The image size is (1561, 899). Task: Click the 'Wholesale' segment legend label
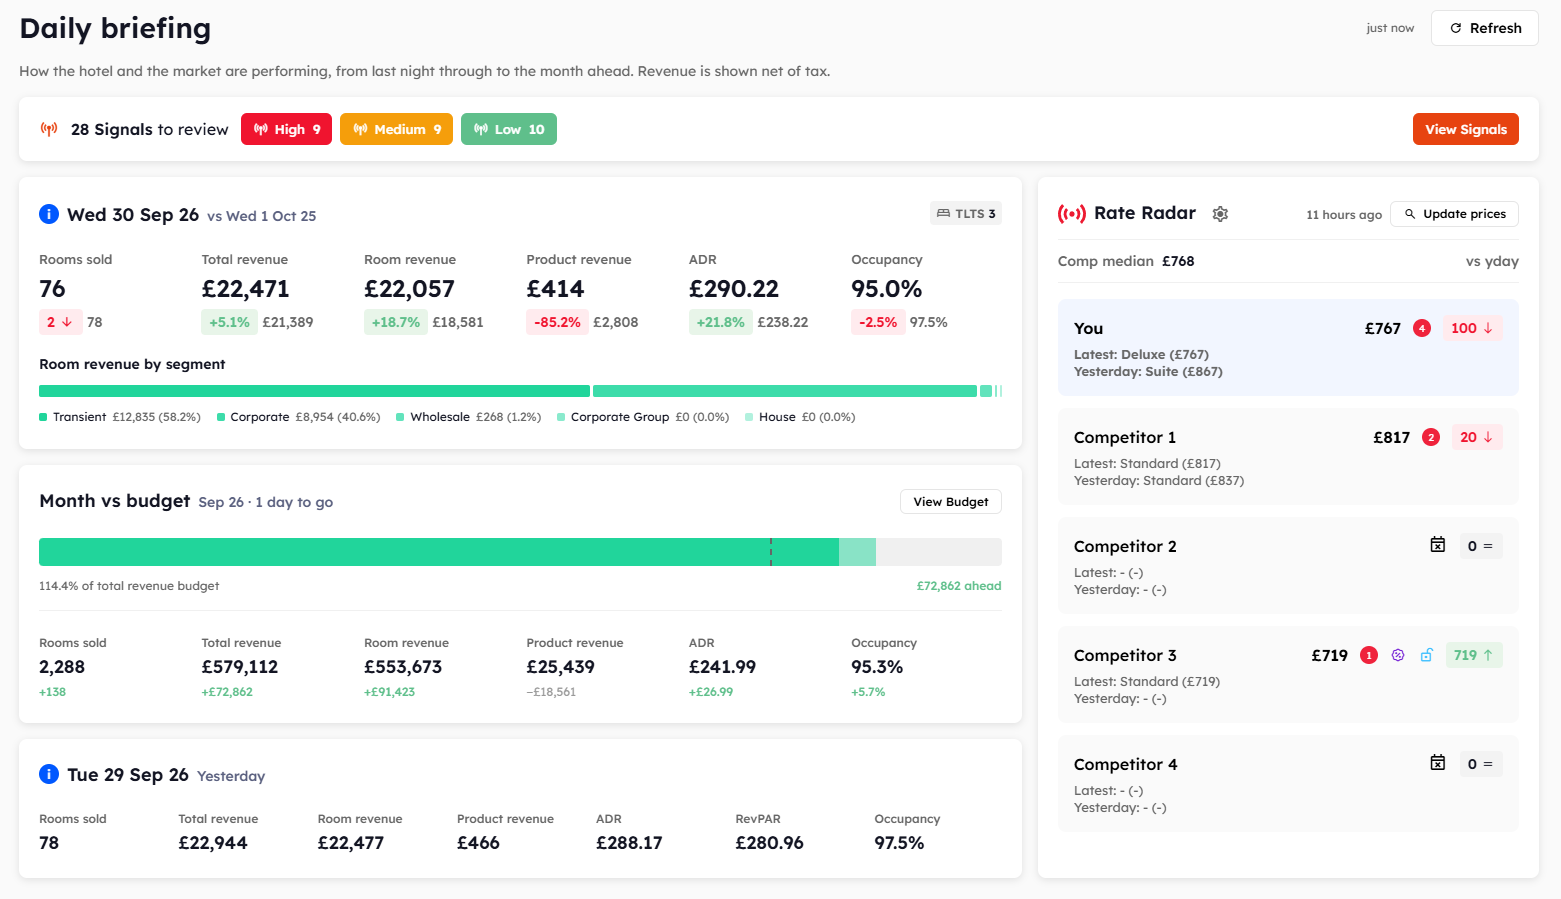pos(440,417)
